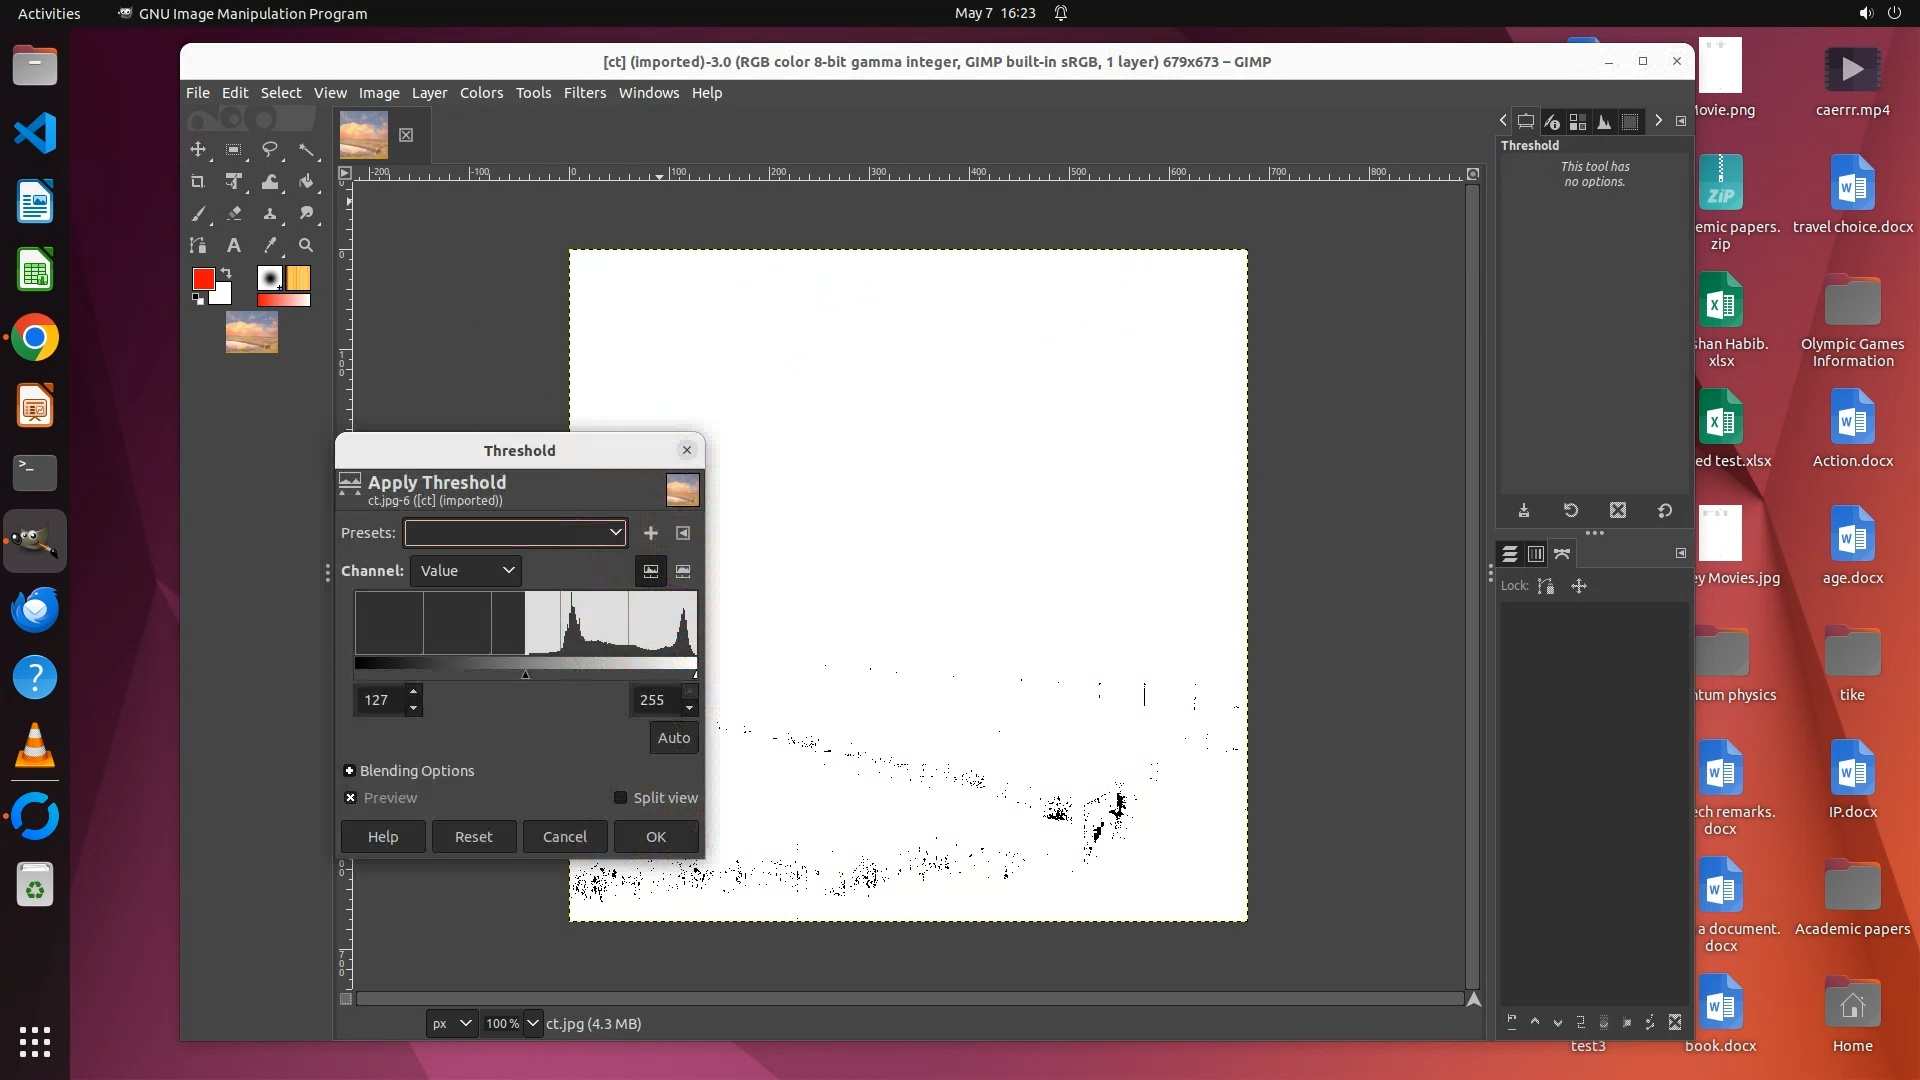The height and width of the screenshot is (1080, 1920).
Task: Pick the Eraser tool
Action: (x=234, y=213)
